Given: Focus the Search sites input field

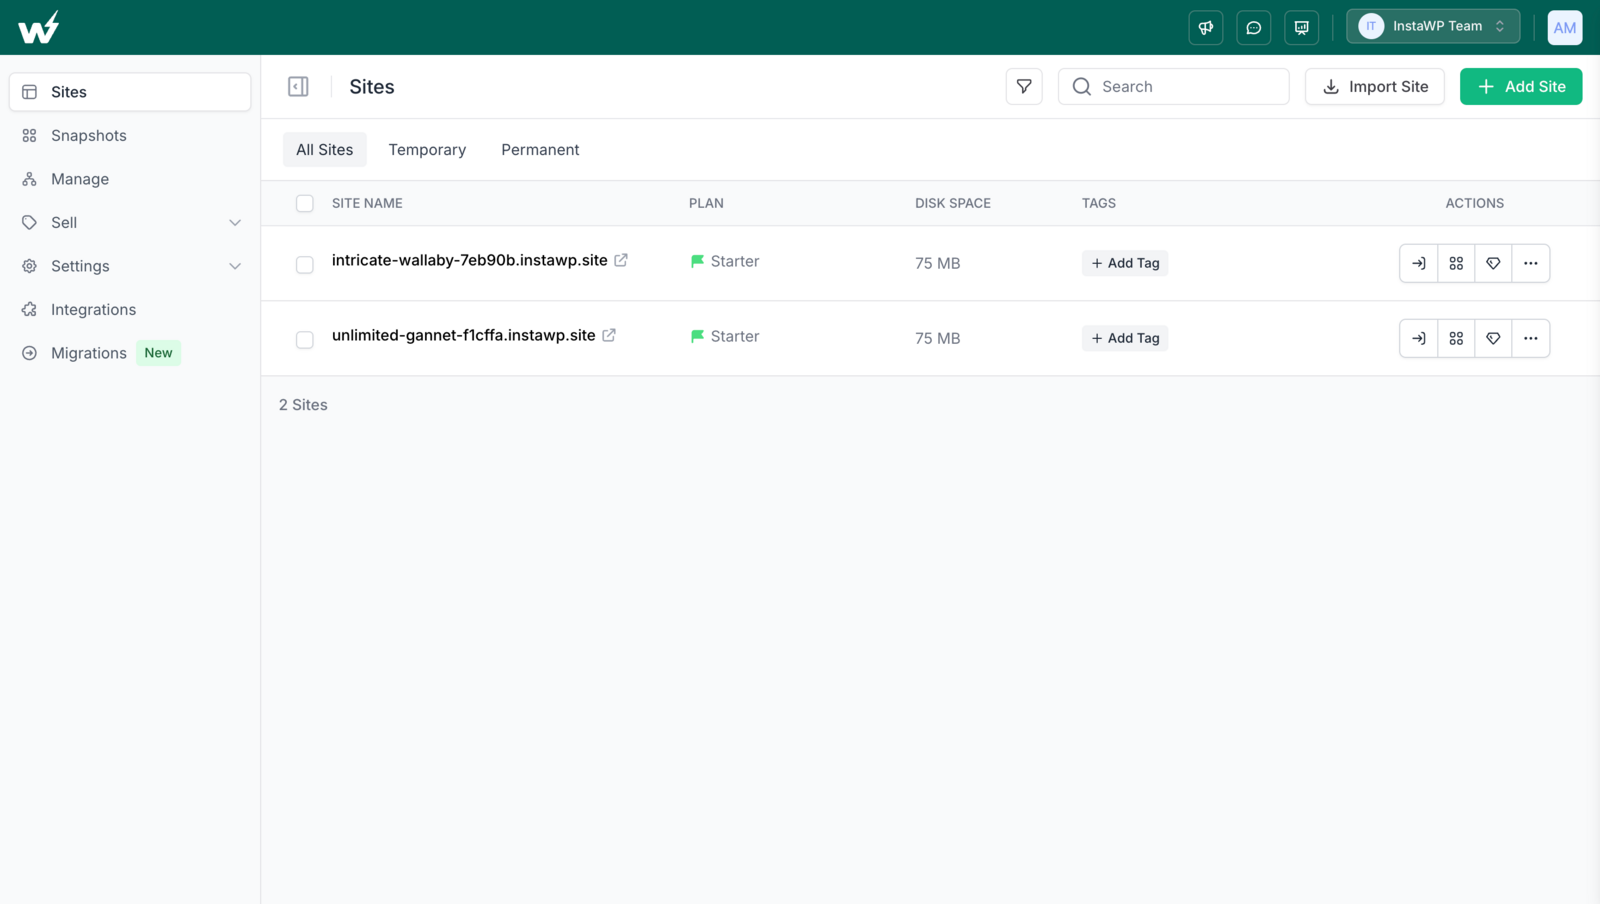Looking at the screenshot, I should pos(1174,87).
